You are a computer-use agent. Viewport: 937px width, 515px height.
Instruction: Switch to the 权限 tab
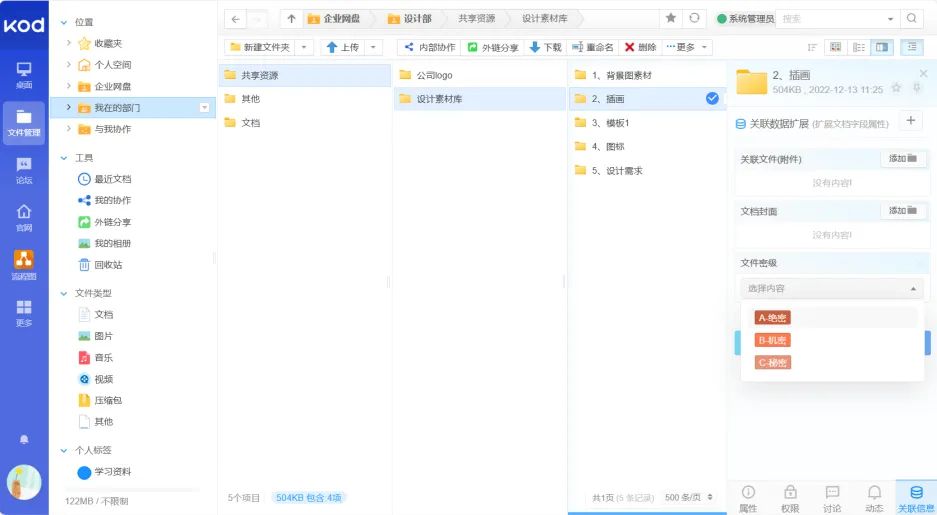[790, 498]
